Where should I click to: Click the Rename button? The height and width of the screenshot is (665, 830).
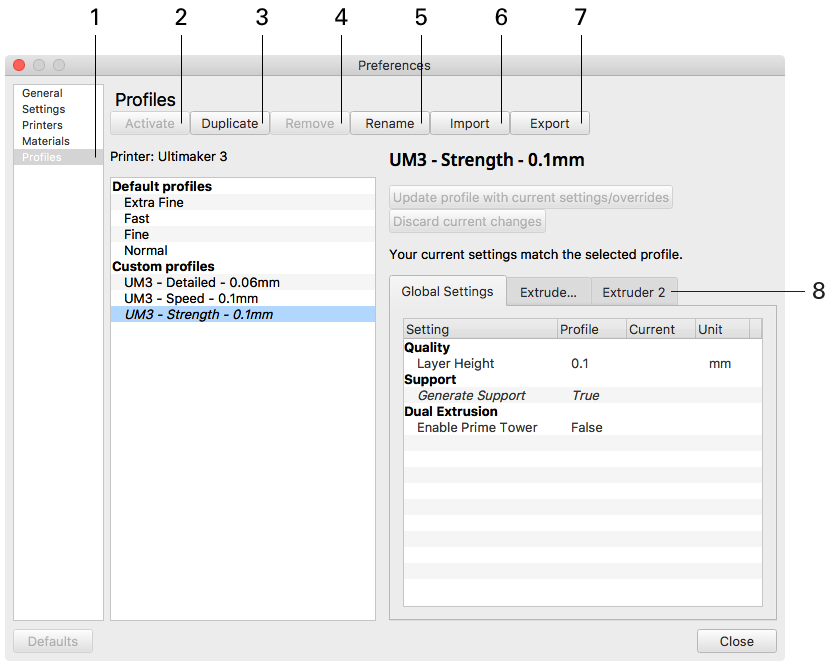click(x=389, y=123)
